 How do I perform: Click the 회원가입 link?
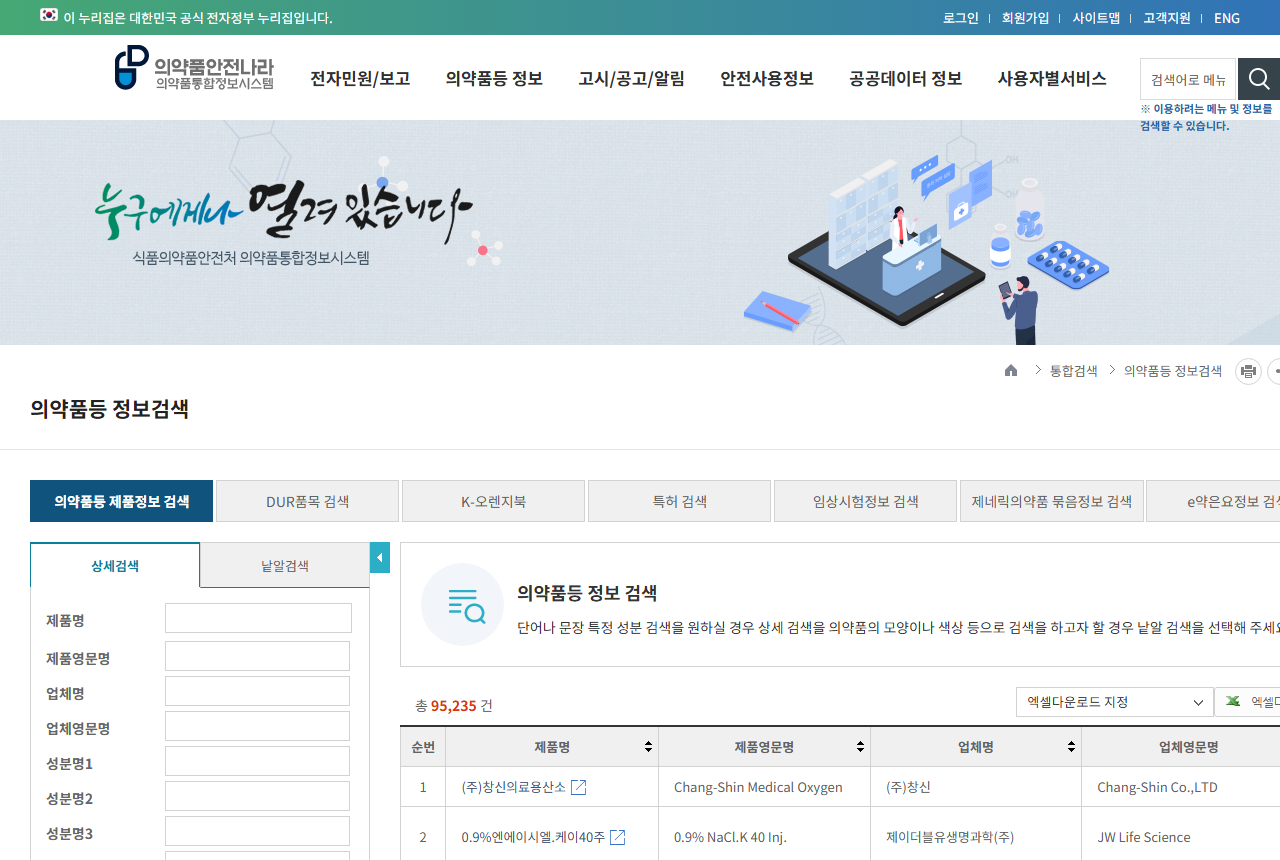pyautogui.click(x=1026, y=18)
